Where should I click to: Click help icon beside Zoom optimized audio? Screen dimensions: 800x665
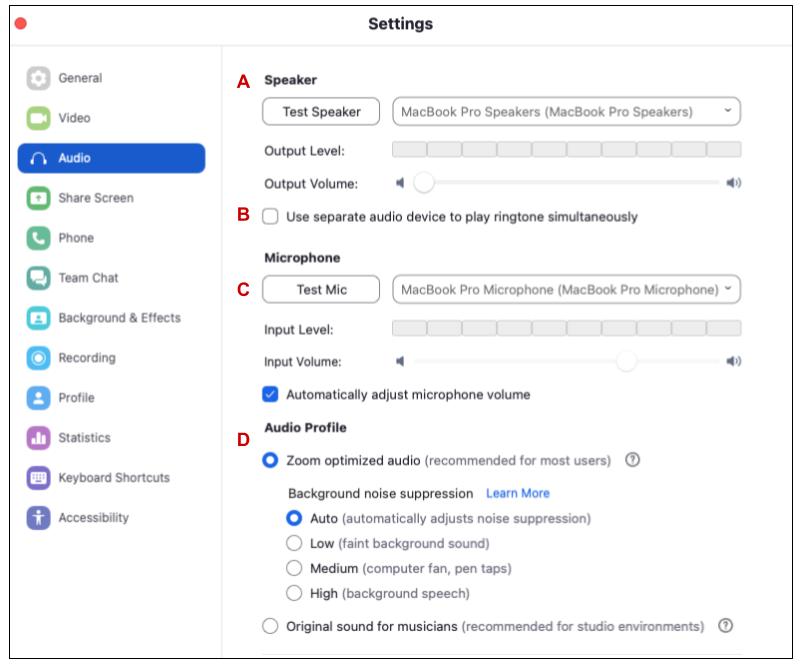coord(632,460)
